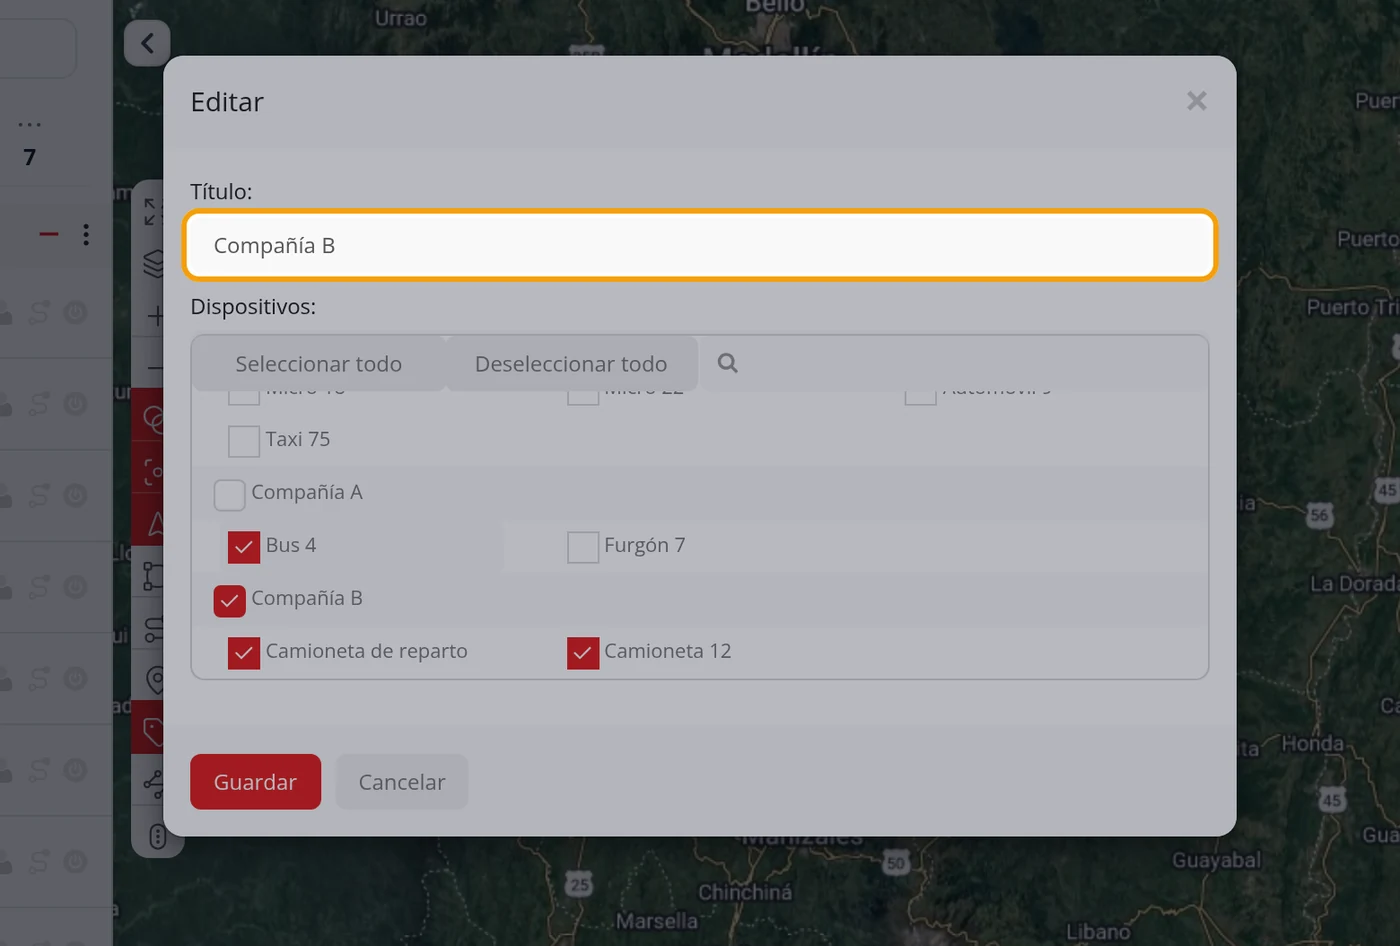The height and width of the screenshot is (946, 1400).
Task: Uncheck Camioneta 12 device
Action: point(583,653)
